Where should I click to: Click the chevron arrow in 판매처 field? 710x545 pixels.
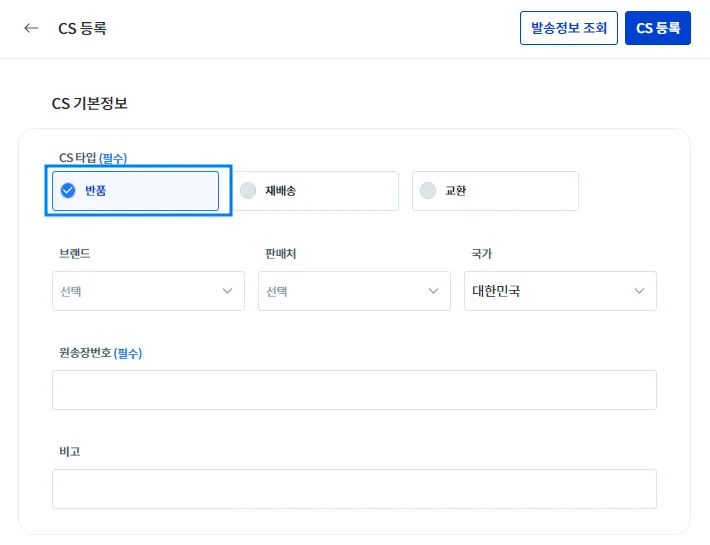[433, 291]
